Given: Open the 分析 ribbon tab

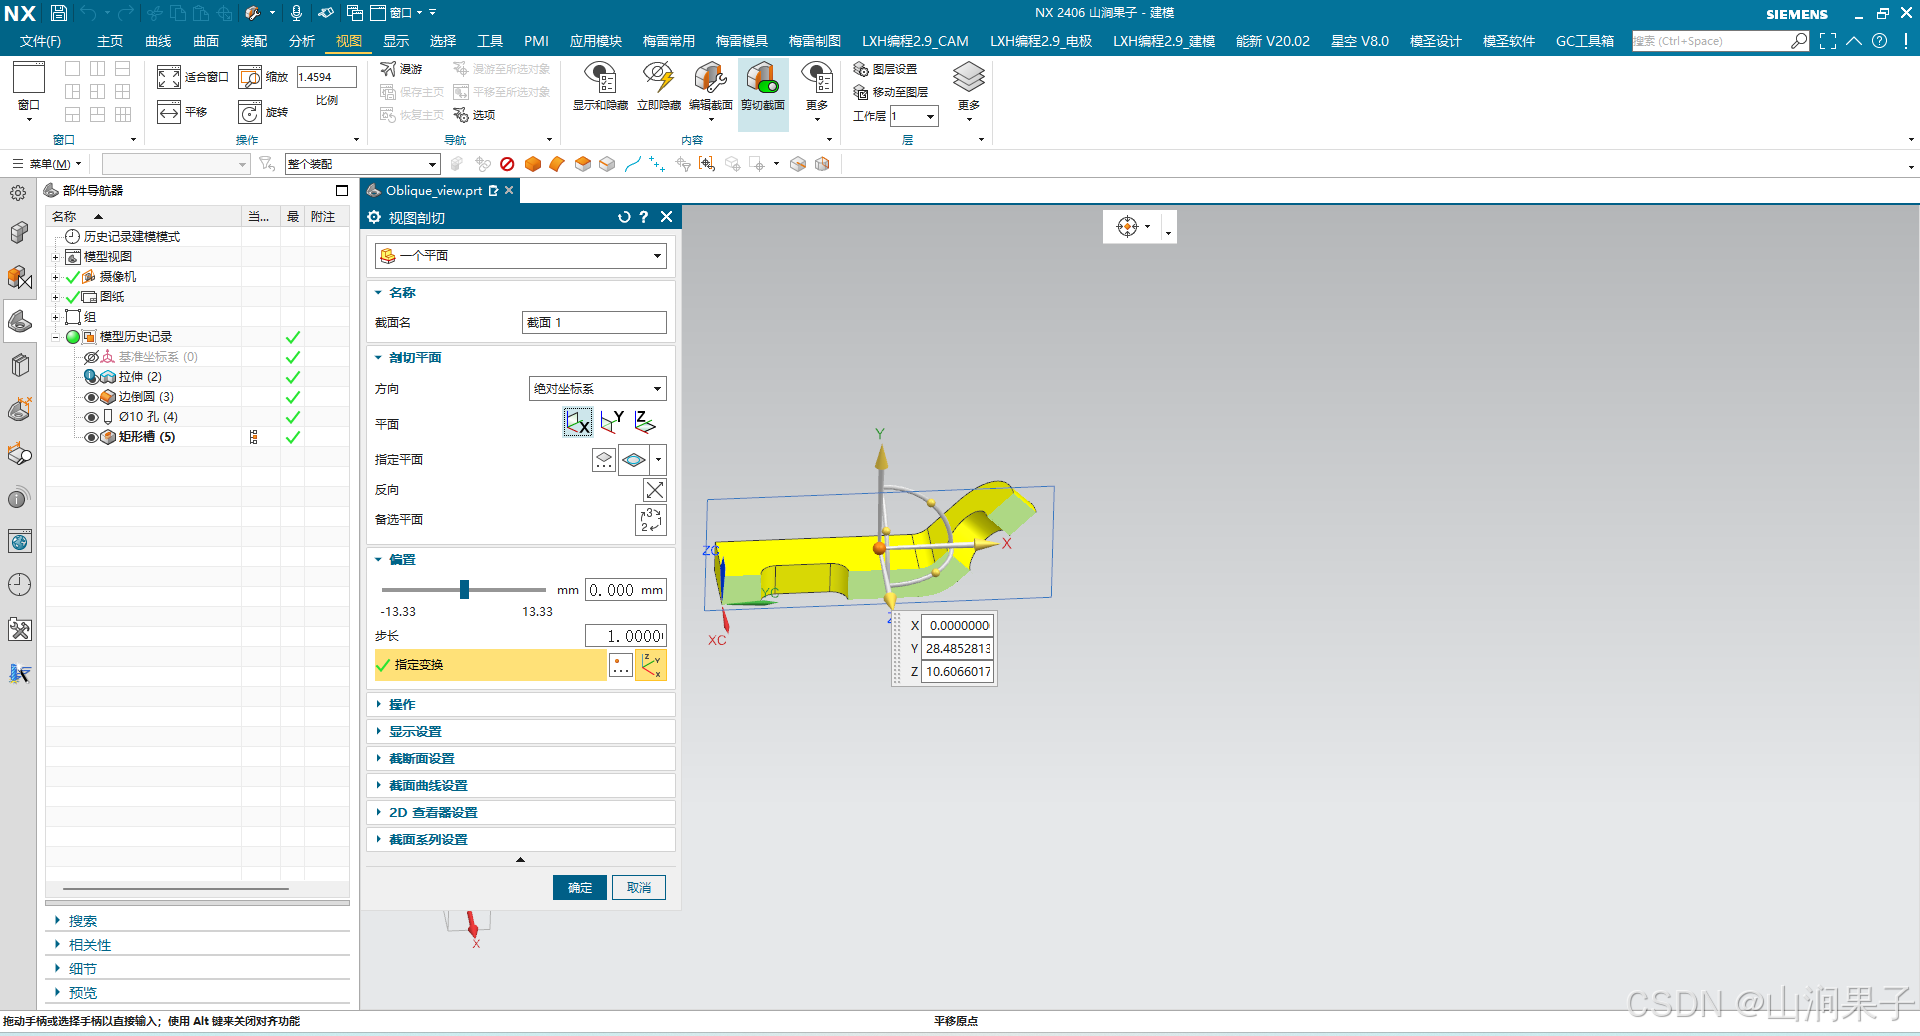Looking at the screenshot, I should tap(302, 41).
